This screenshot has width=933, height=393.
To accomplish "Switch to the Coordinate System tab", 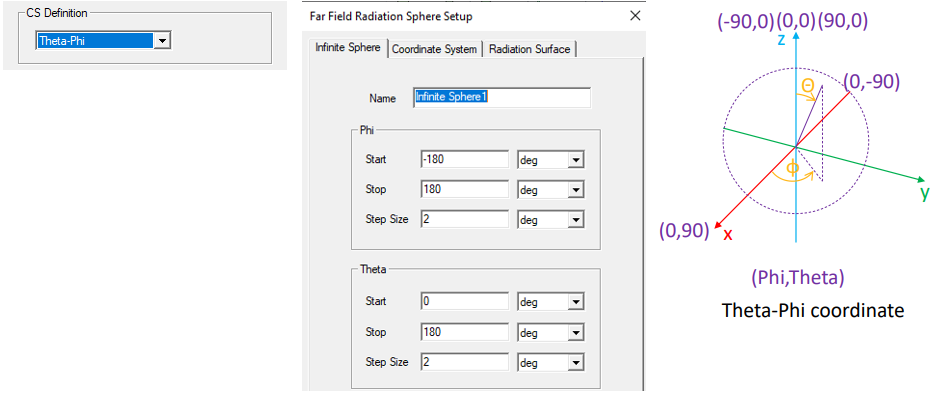I will 434,49.
